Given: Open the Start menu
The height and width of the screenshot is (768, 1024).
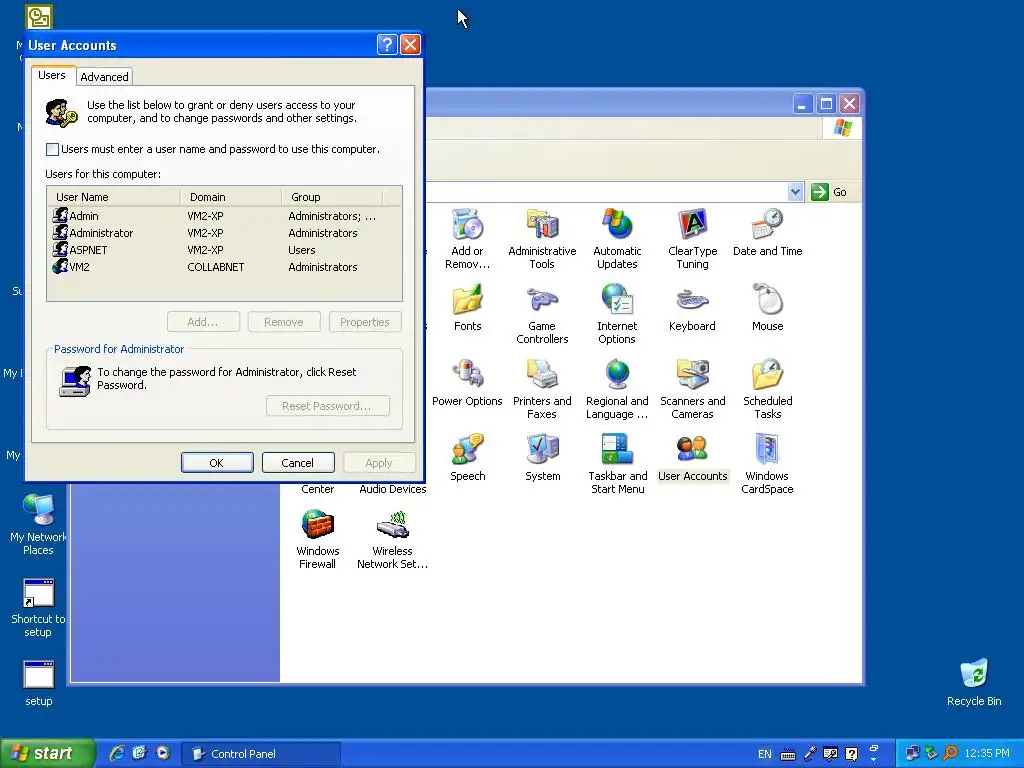Looking at the screenshot, I should [x=47, y=753].
